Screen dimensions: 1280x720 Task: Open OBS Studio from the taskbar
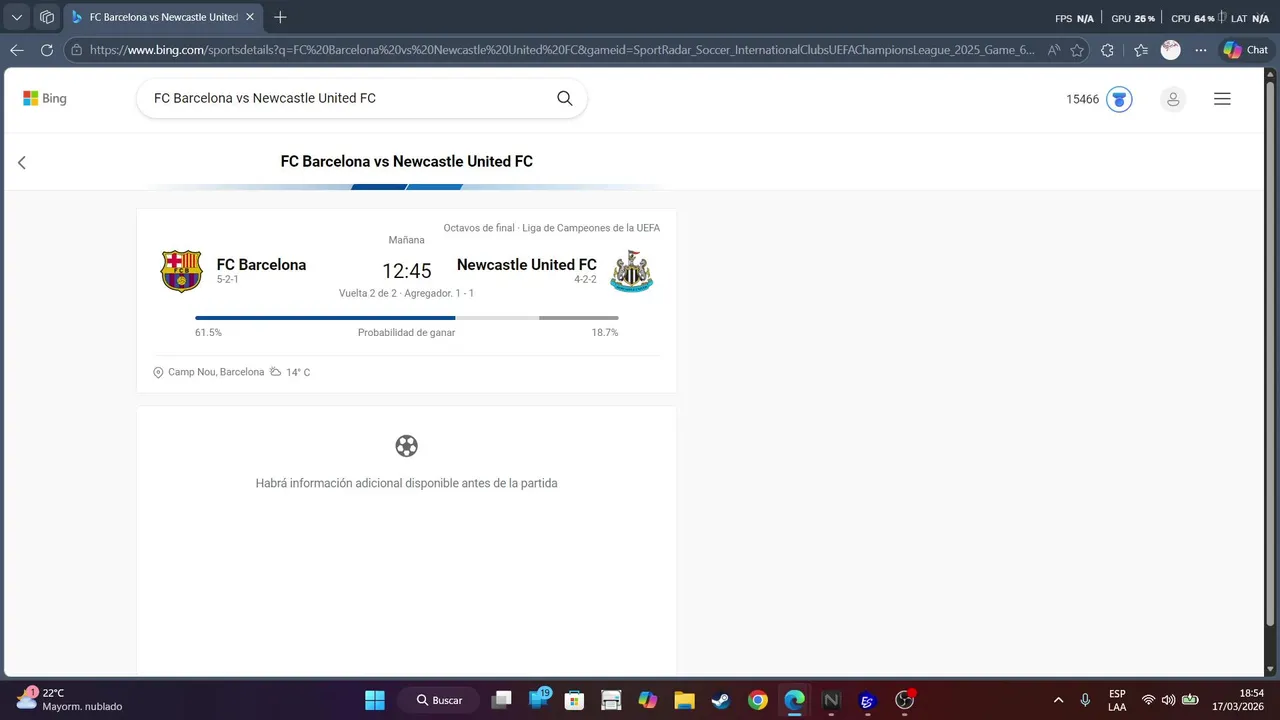[904, 700]
